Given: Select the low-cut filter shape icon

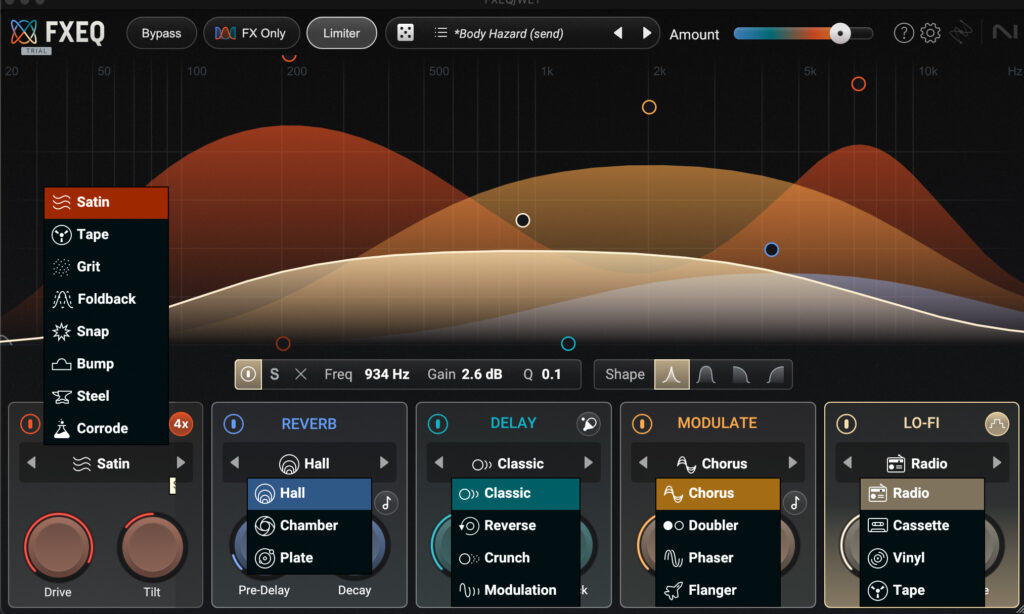Looking at the screenshot, I should [x=775, y=374].
